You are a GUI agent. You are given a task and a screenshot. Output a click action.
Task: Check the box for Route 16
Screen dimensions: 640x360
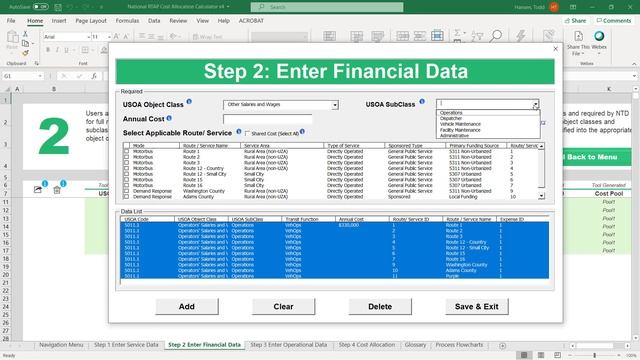coord(126,185)
